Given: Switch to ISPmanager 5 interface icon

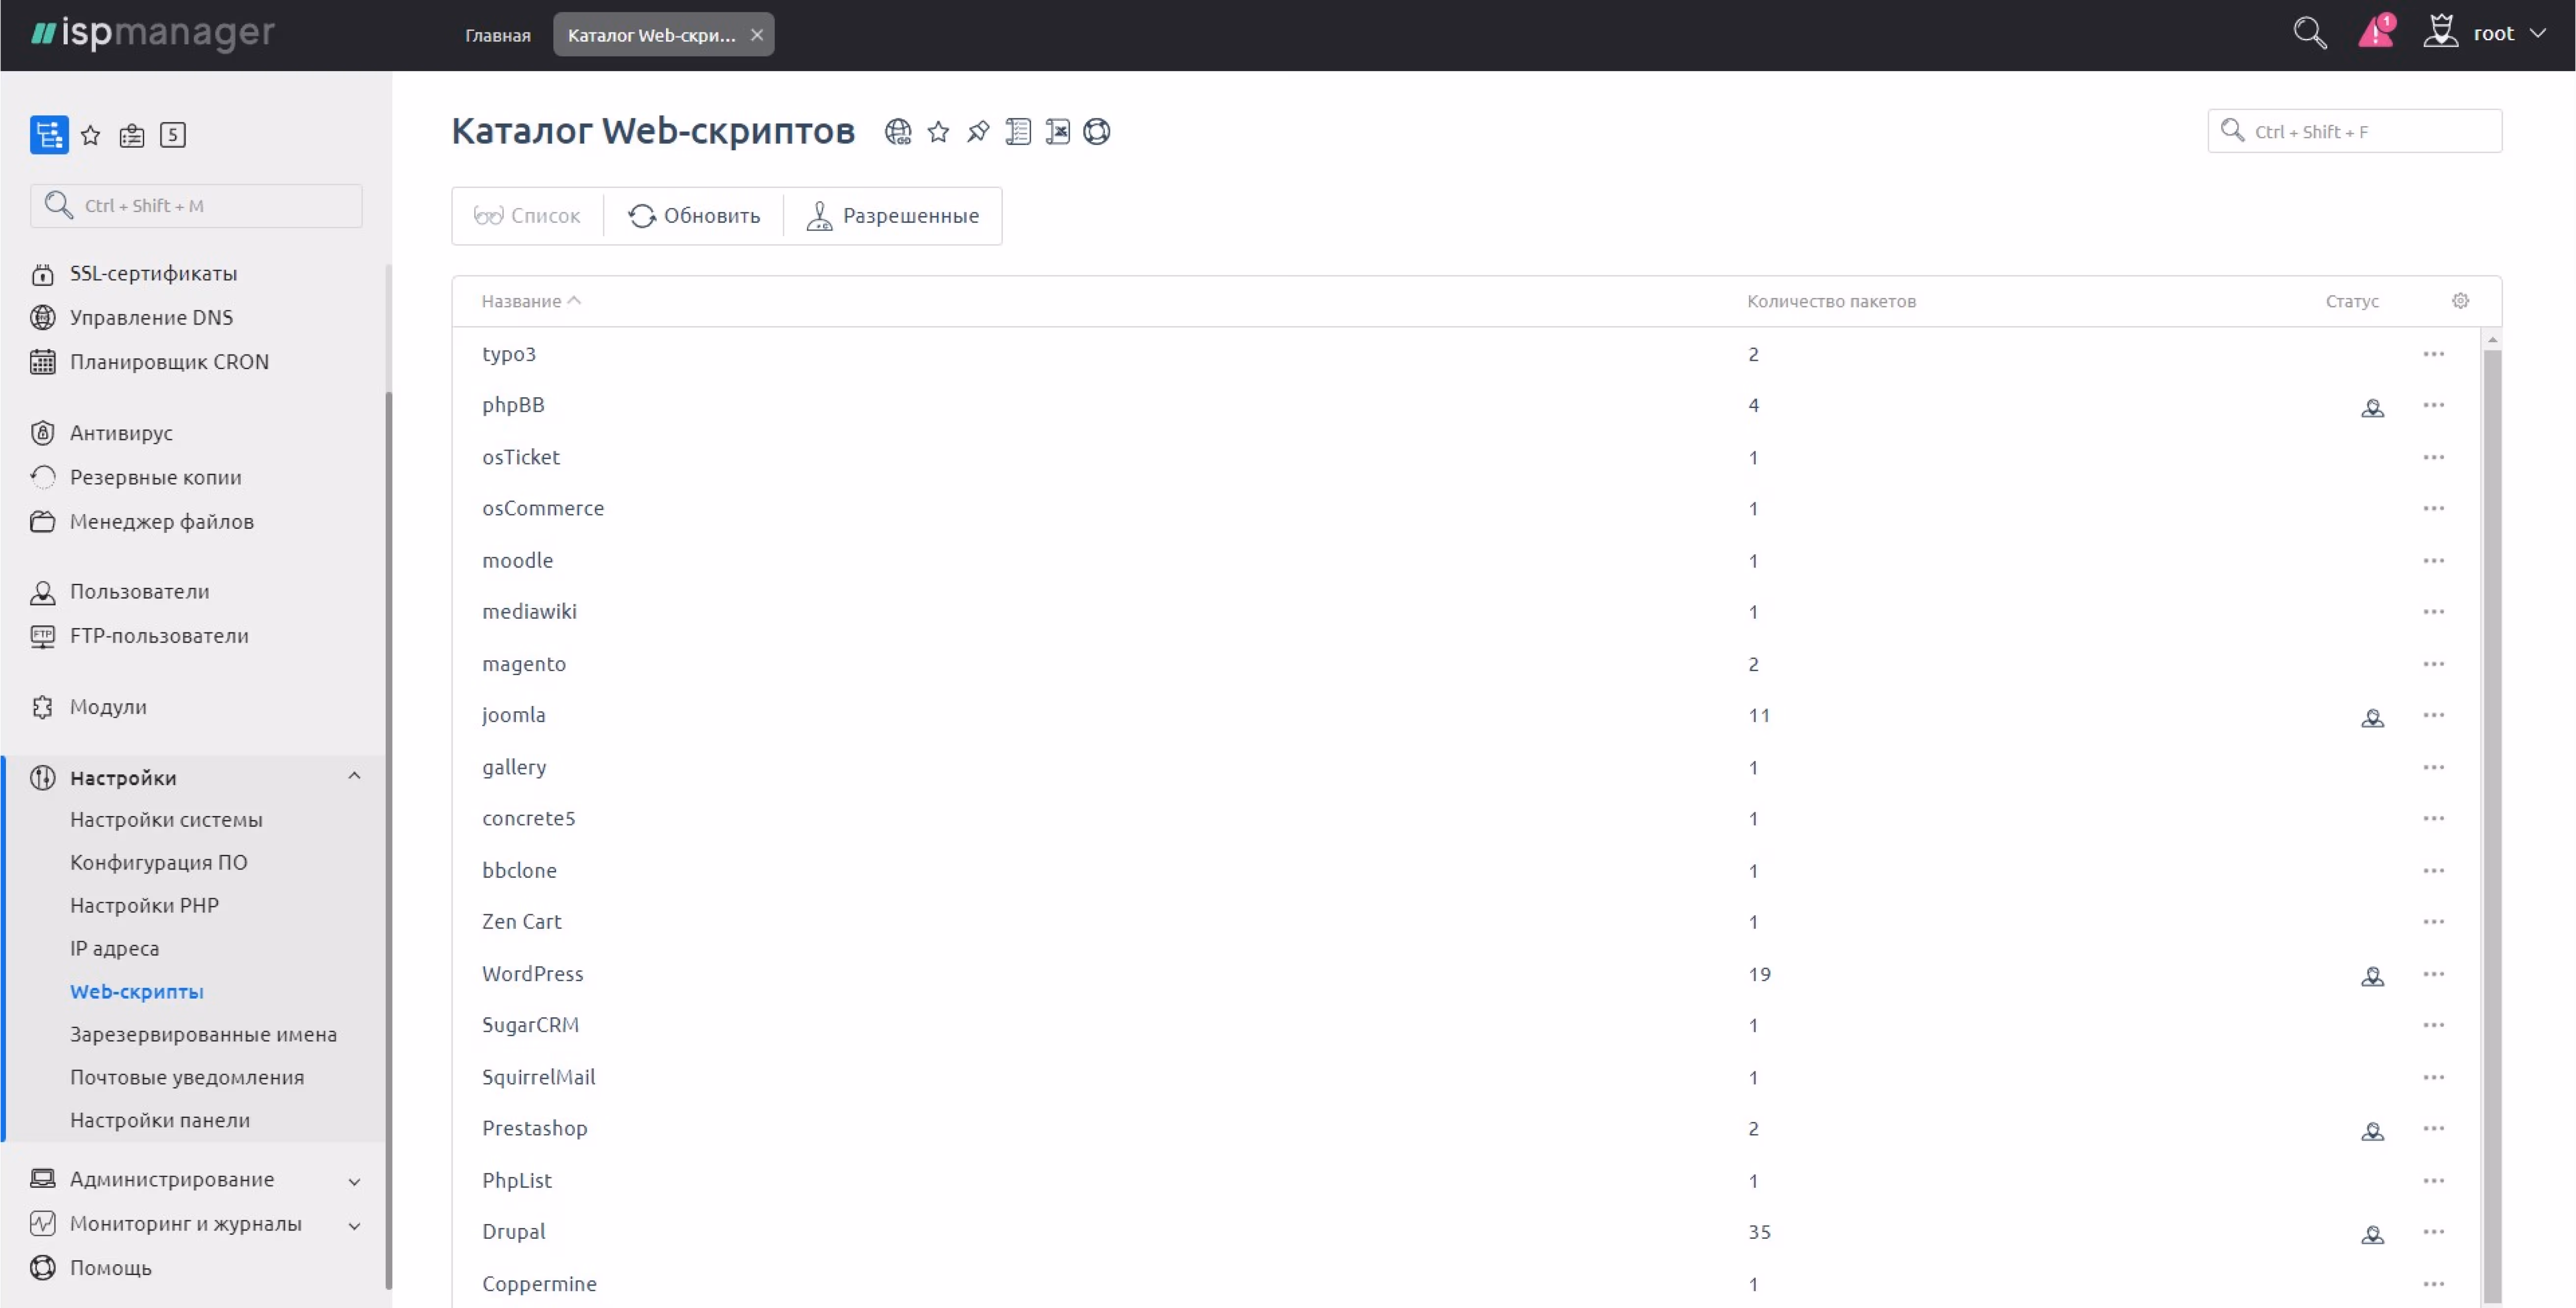Looking at the screenshot, I should click(x=172, y=135).
